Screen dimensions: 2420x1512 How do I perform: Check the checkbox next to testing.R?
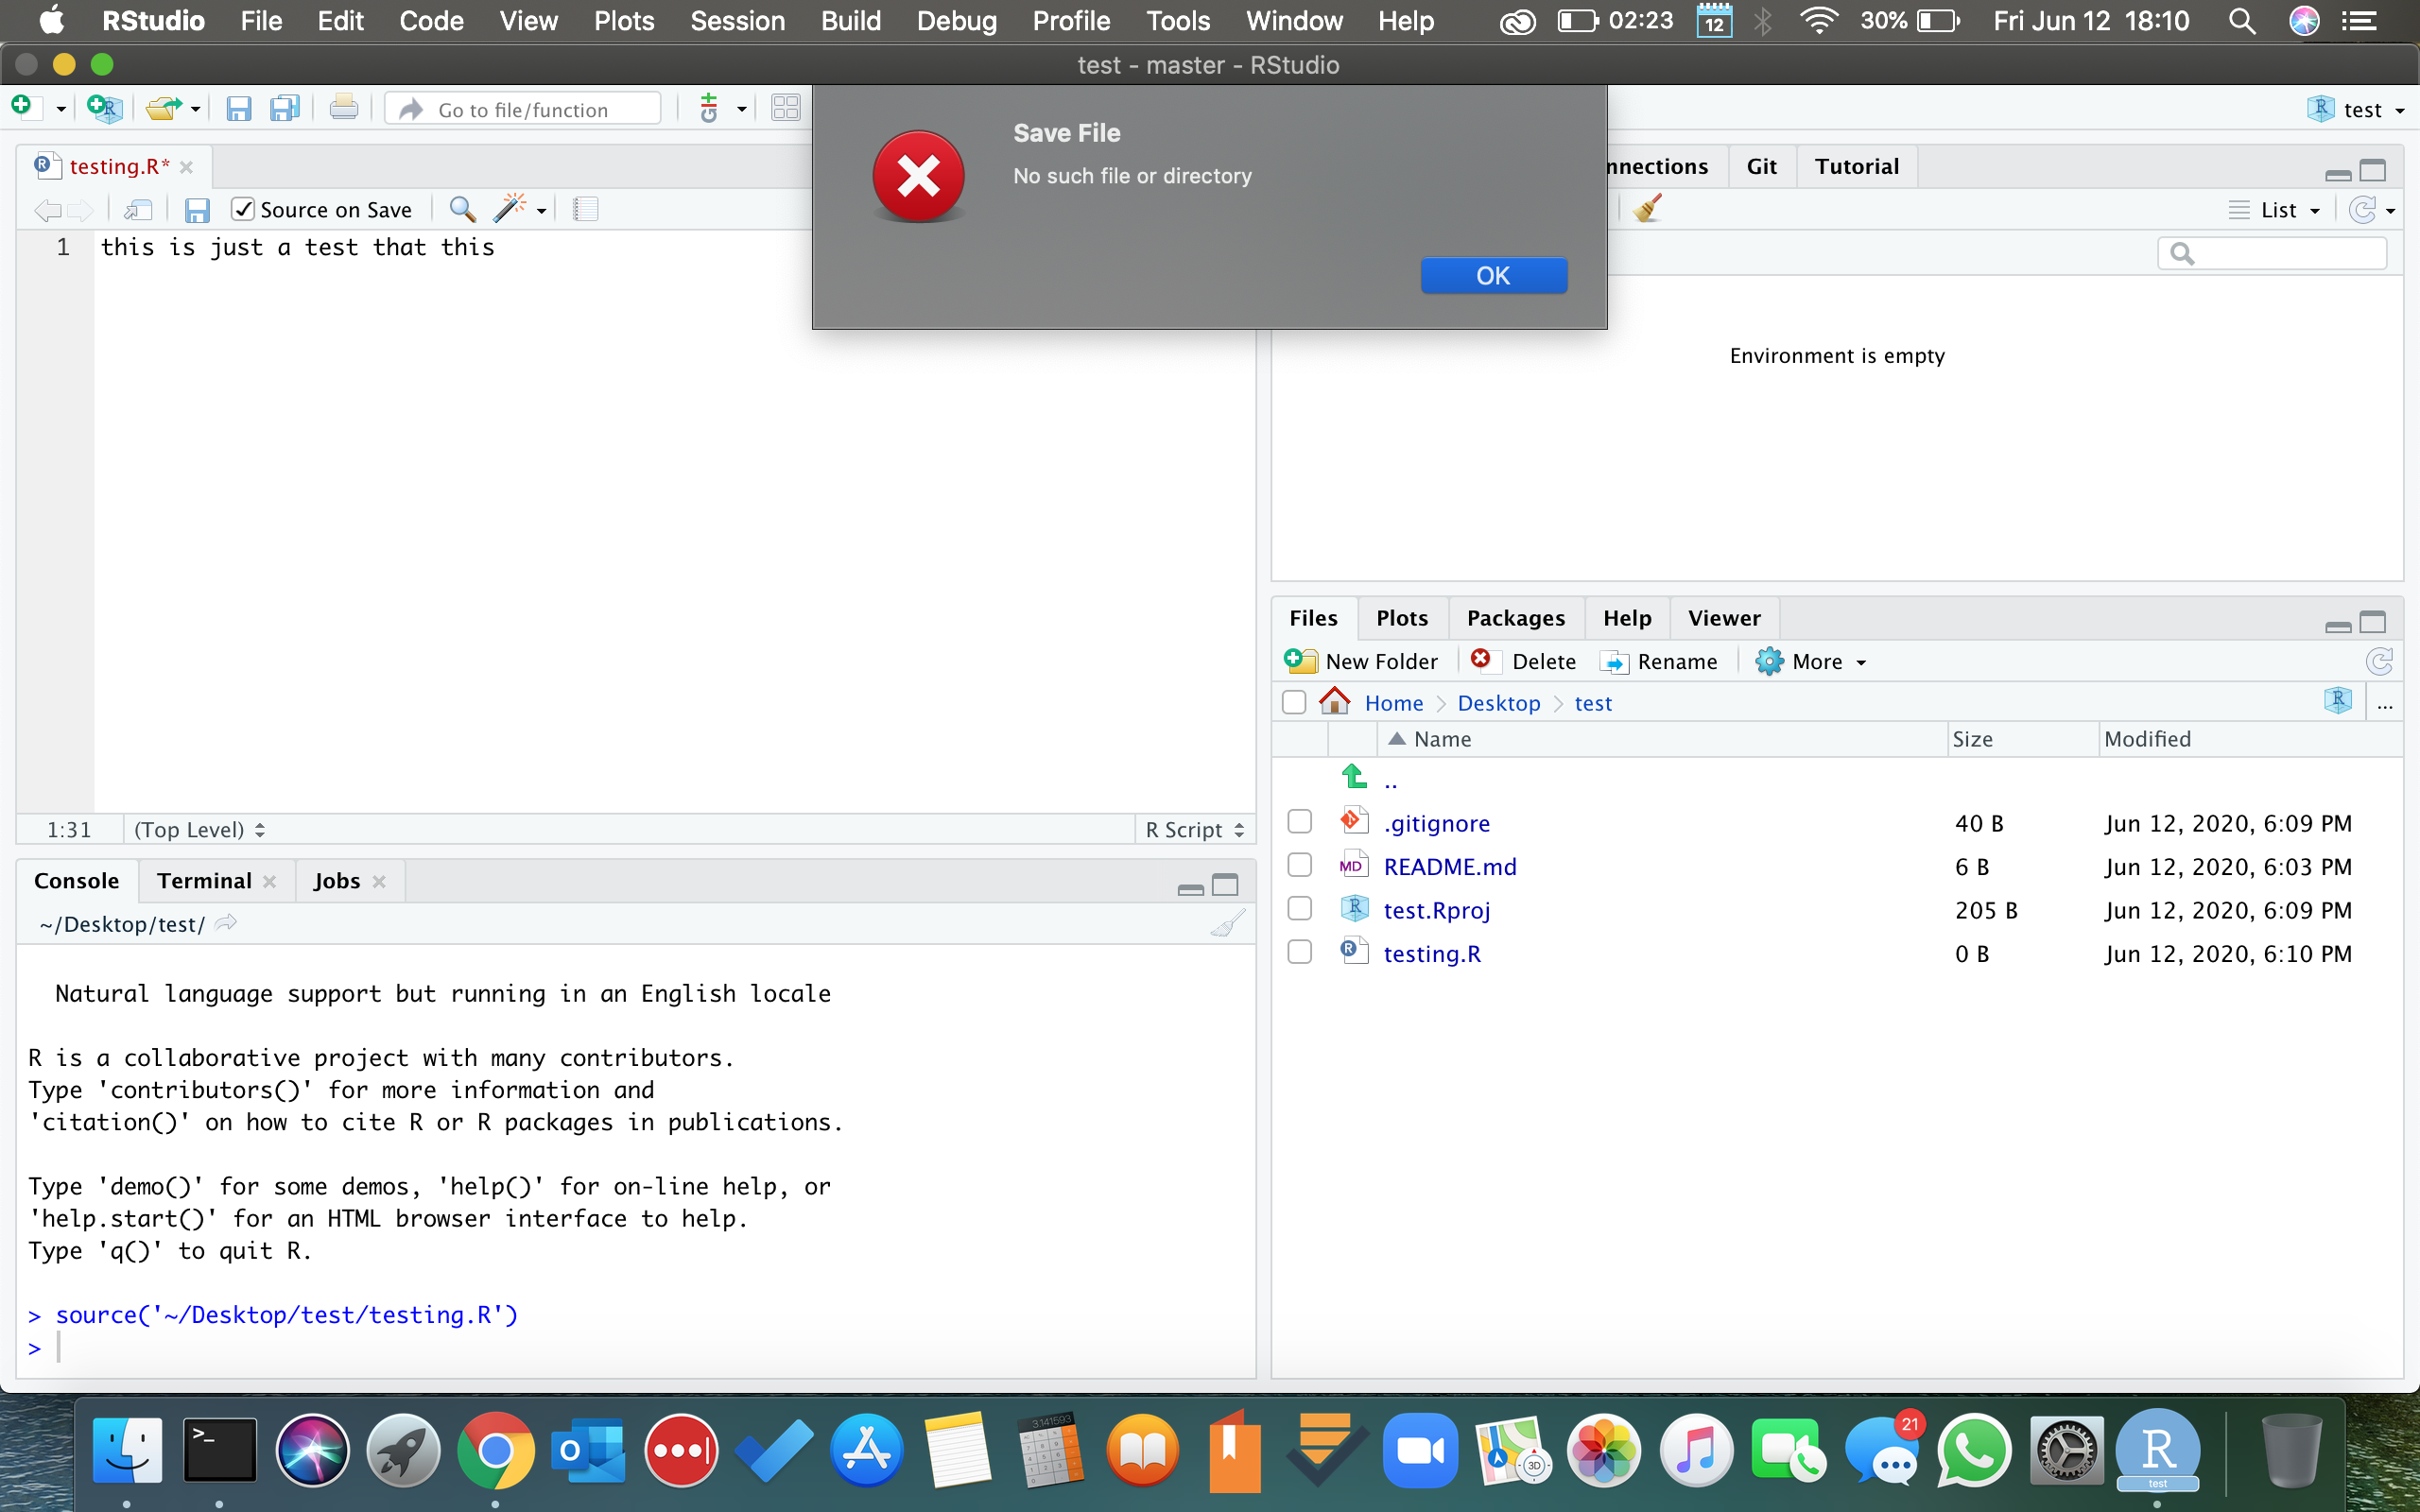coord(1298,951)
